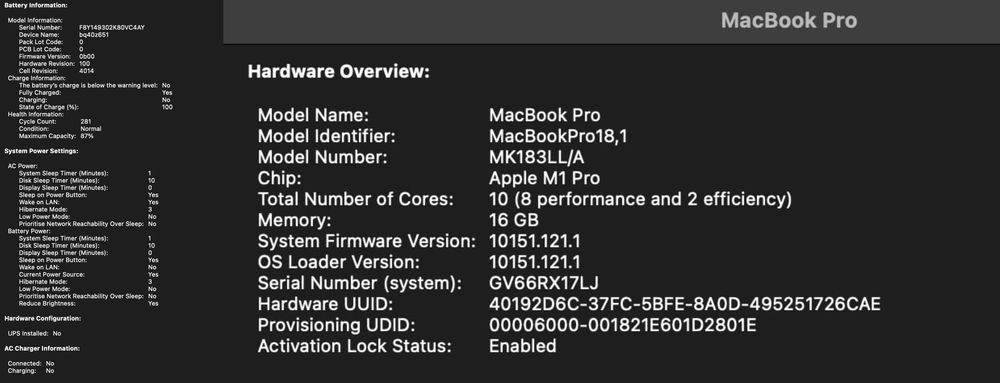This screenshot has width=1000, height=383.
Task: Click the 'UPS Installed:' label
Action: 28,333
